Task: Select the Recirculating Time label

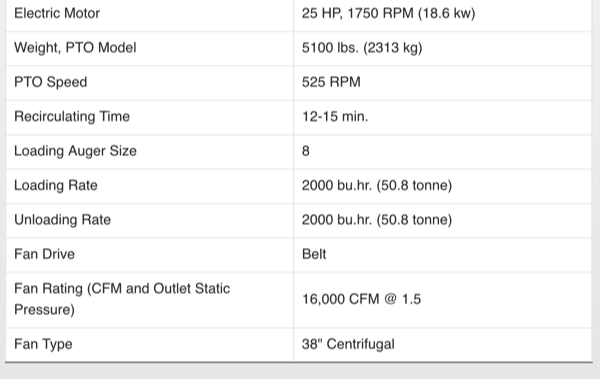Action: [72, 116]
